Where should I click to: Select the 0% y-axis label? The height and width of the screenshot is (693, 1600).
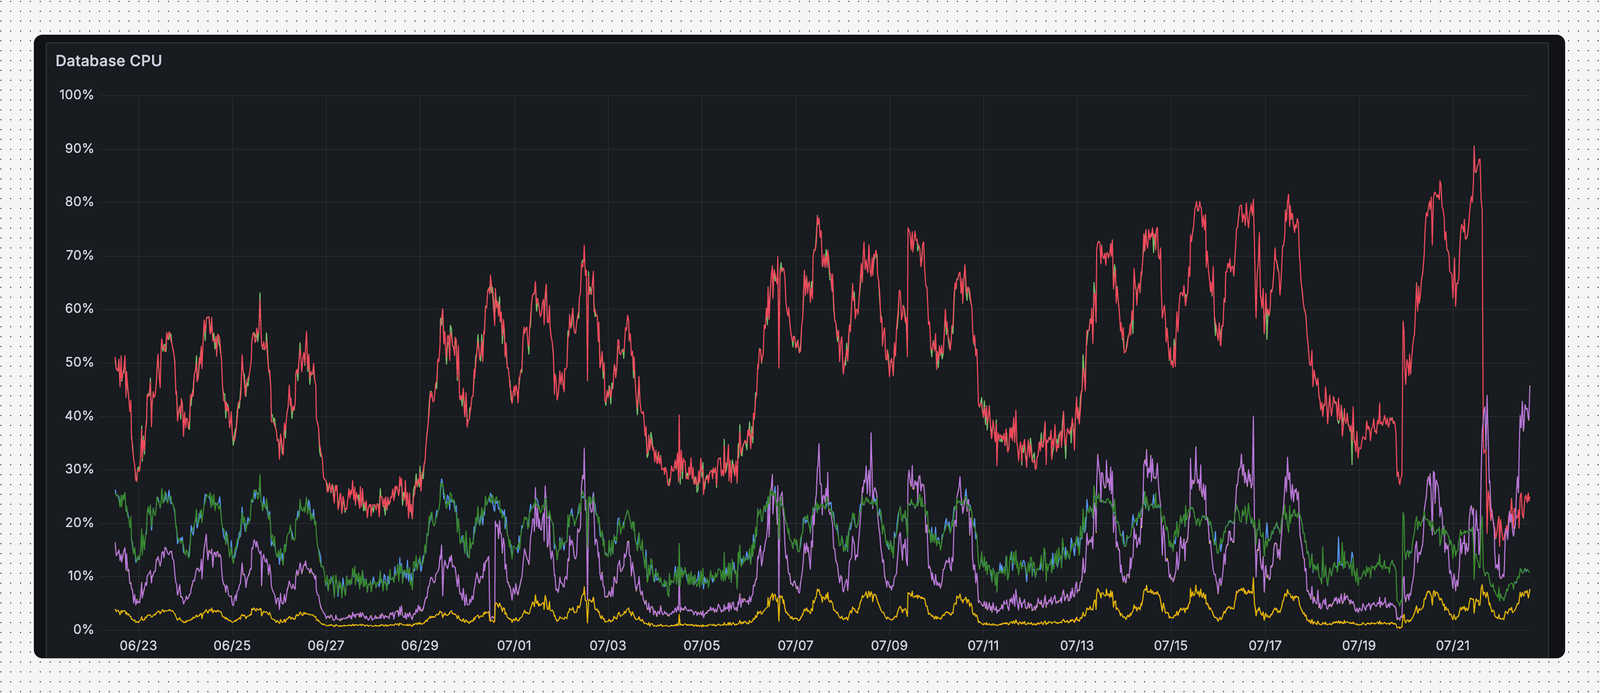click(83, 630)
